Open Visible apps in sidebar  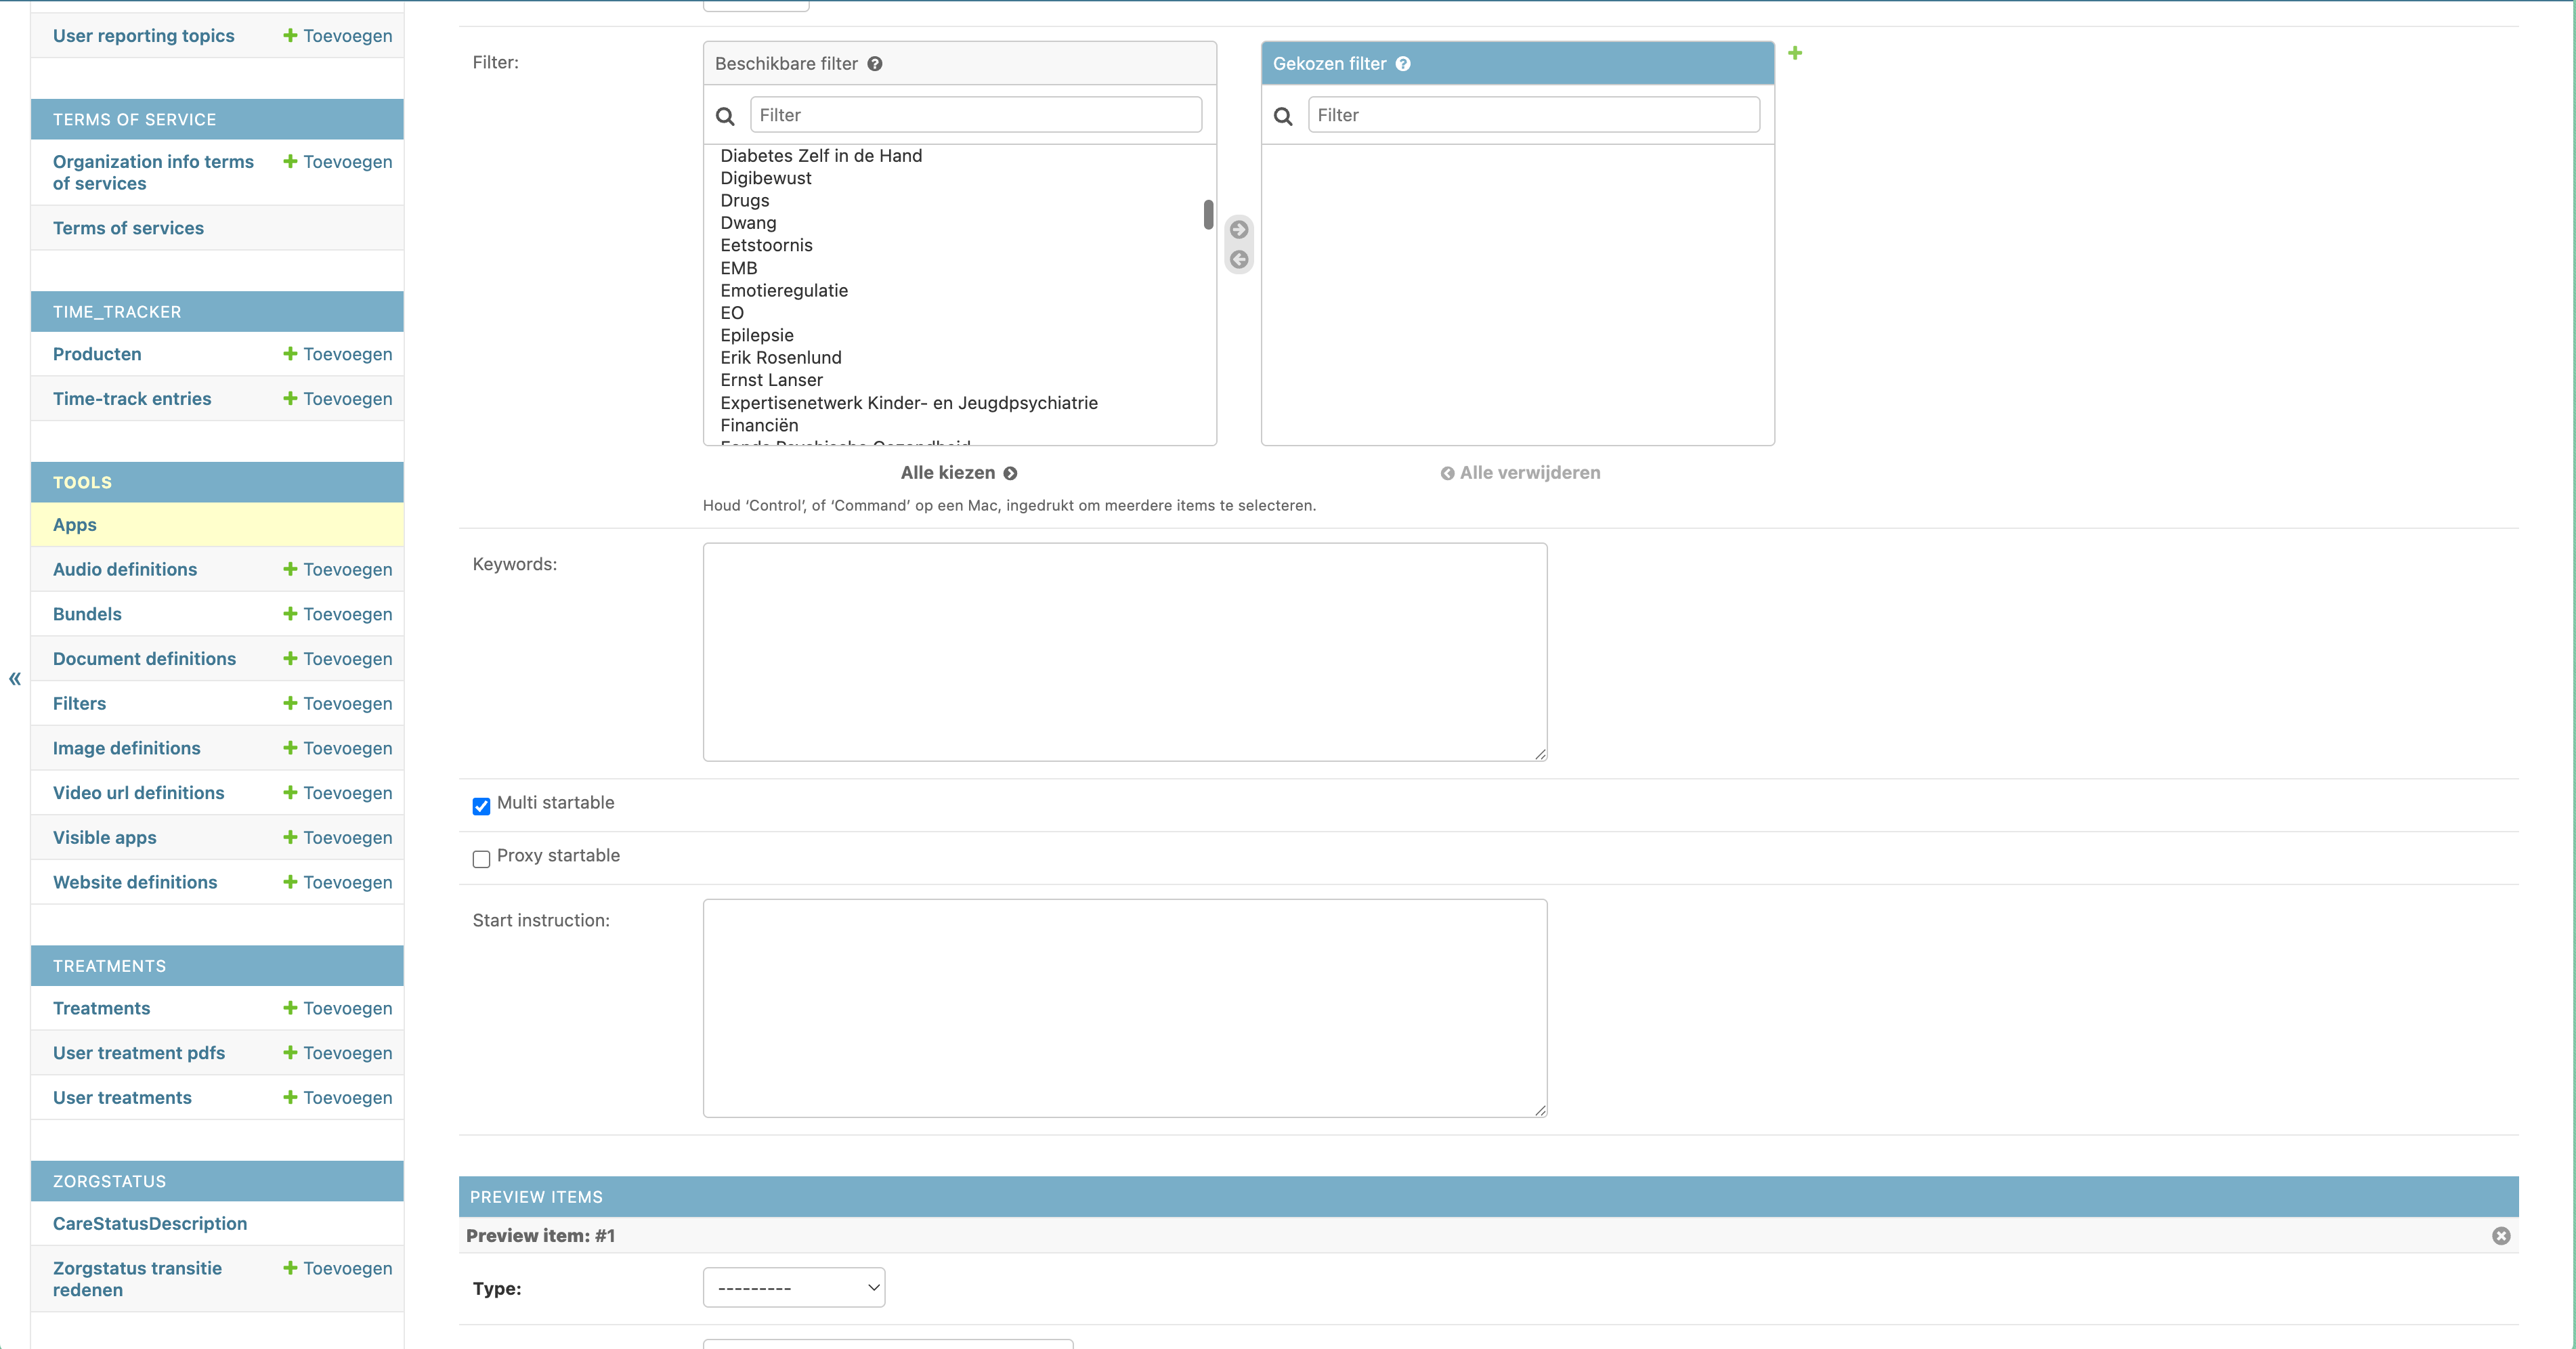click(x=105, y=837)
